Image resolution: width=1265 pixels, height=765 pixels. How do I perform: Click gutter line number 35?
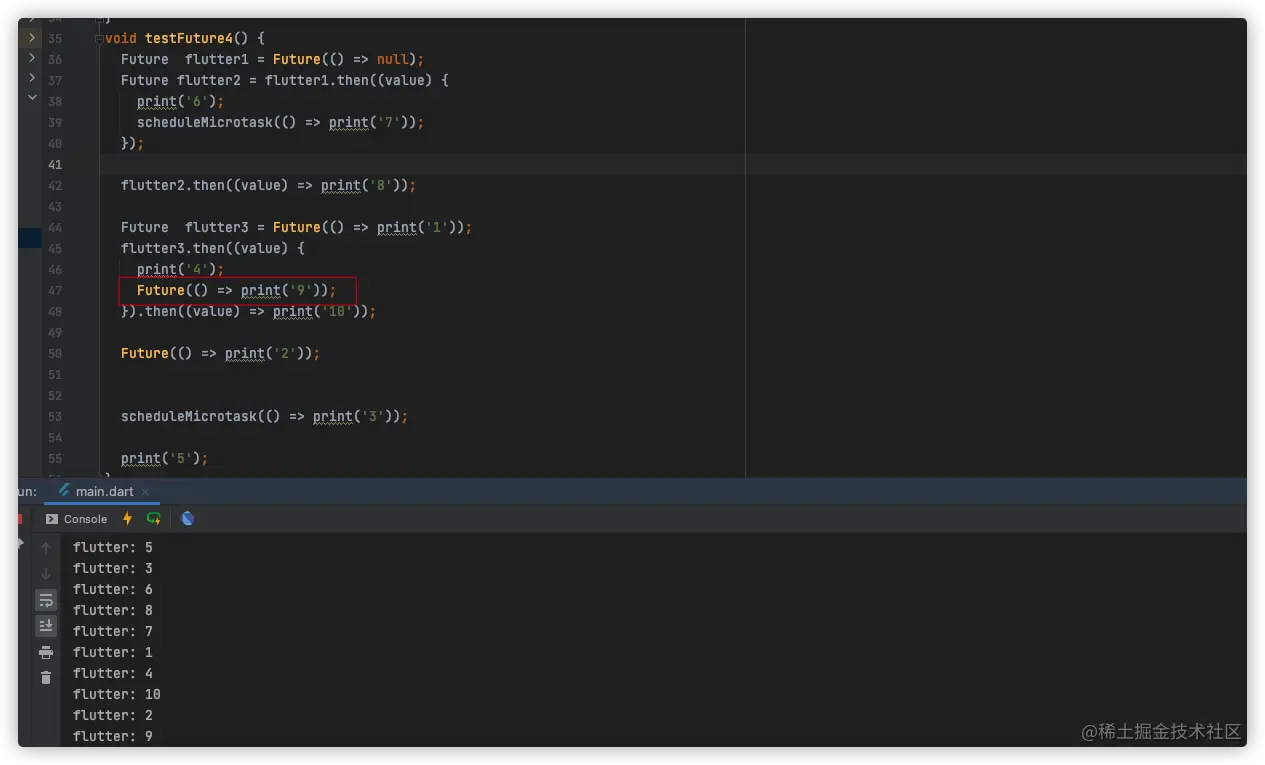tap(55, 38)
